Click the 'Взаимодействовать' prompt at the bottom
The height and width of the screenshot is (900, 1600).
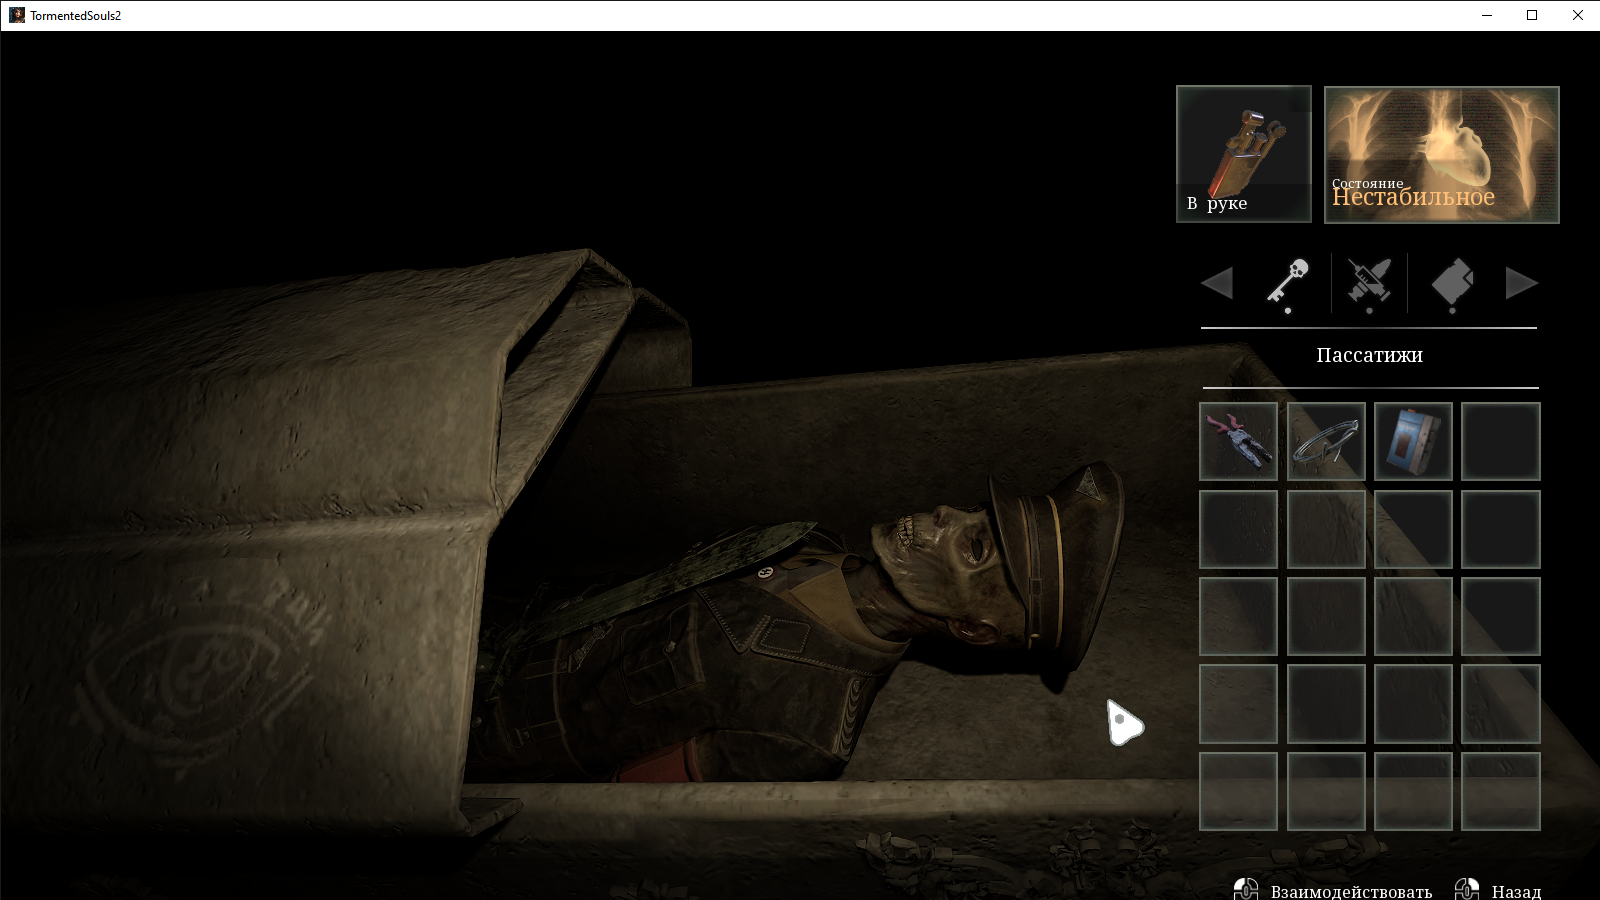1351,891
